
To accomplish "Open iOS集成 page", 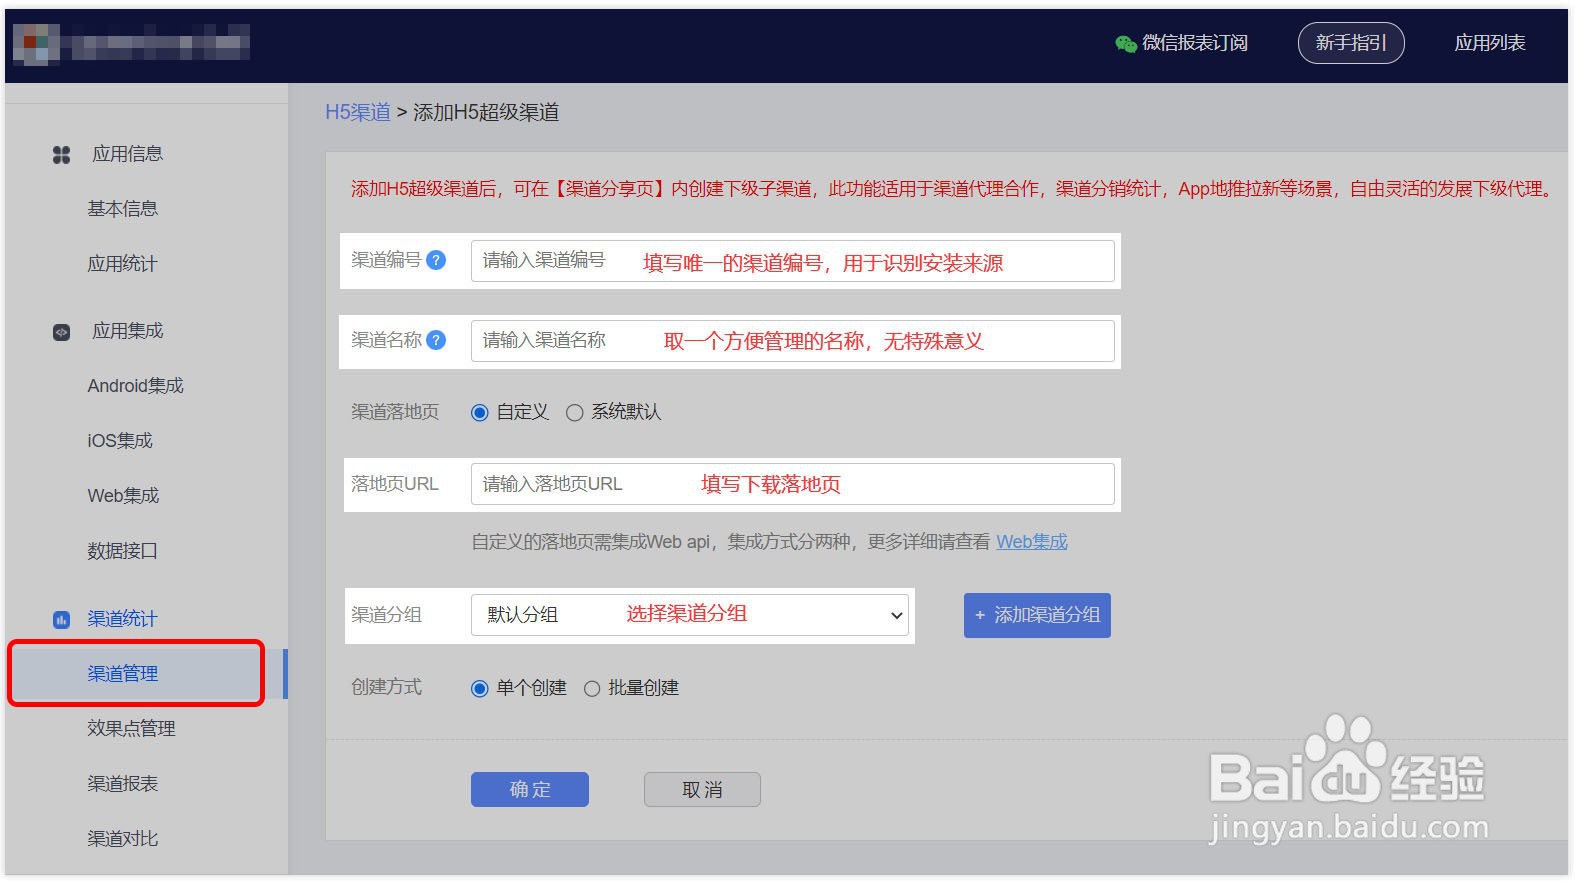I will pyautogui.click(x=119, y=441).
